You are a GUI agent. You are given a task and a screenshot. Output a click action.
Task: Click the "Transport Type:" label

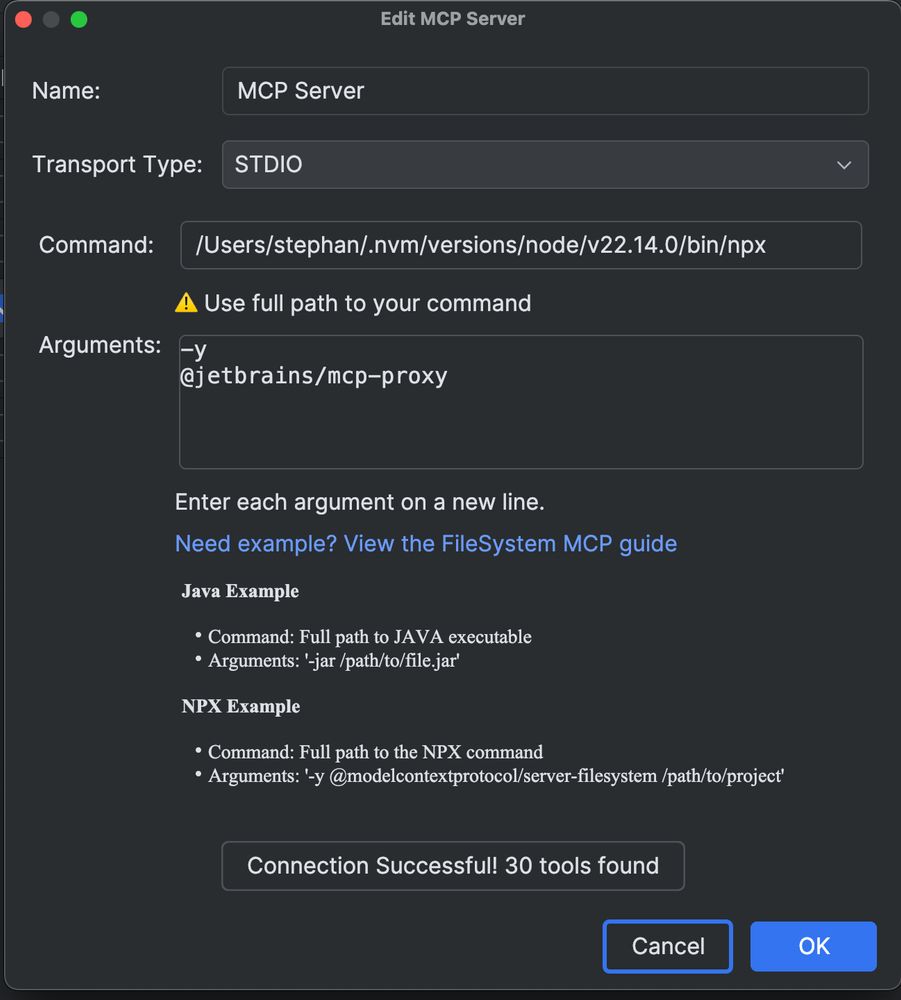coord(117,165)
